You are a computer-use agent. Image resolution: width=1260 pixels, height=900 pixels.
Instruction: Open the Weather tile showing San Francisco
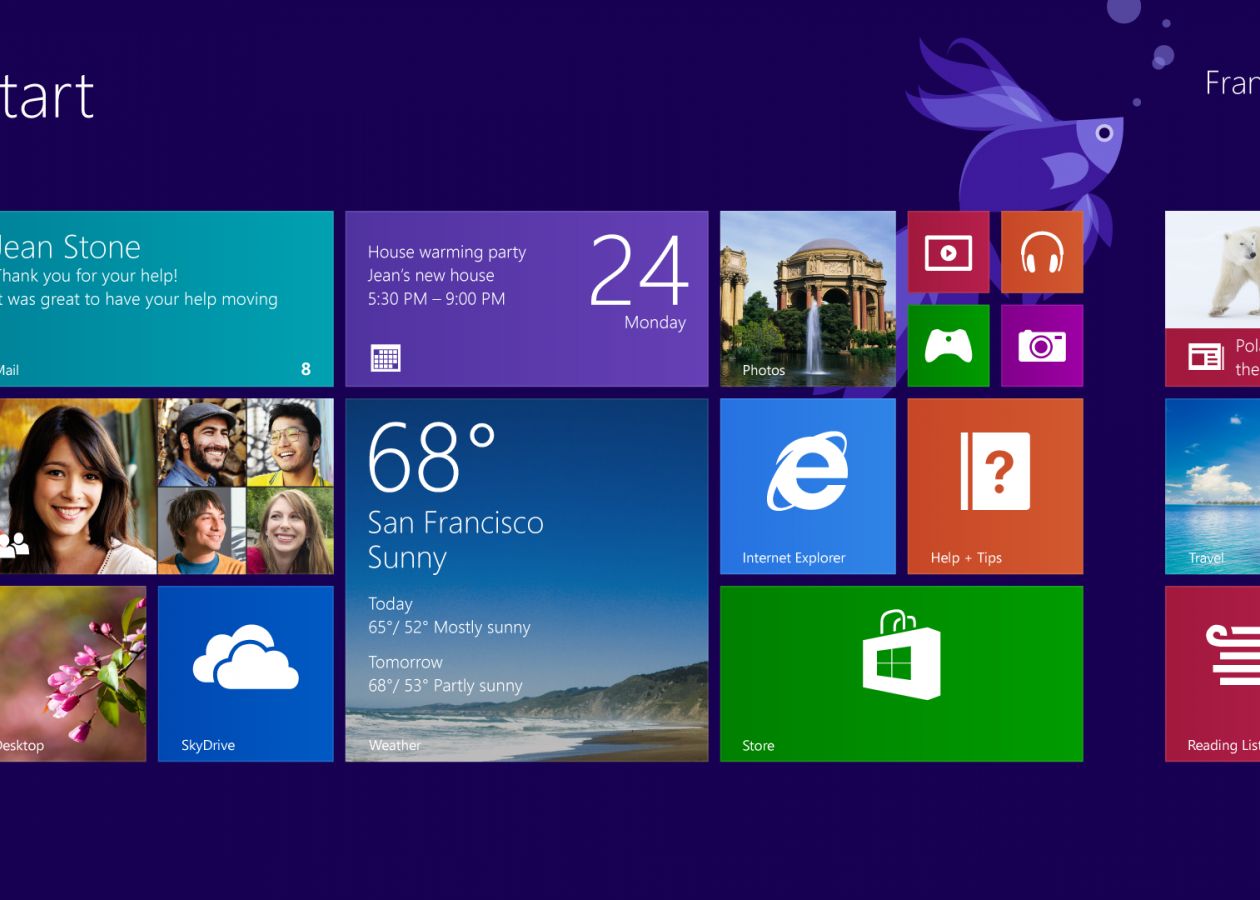pos(527,580)
